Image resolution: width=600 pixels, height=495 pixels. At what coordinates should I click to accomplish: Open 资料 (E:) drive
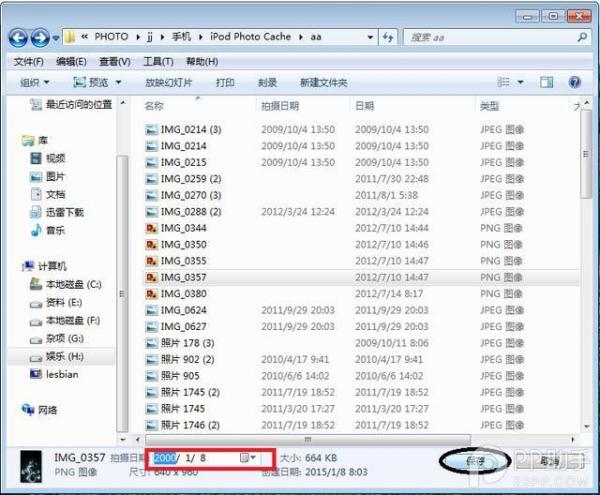tap(56, 303)
